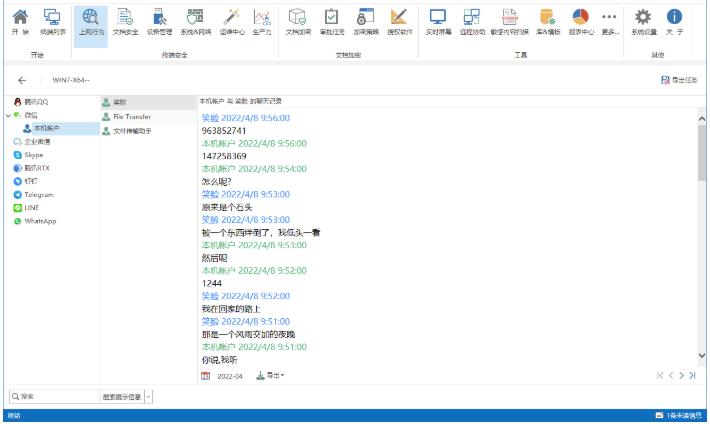Open the dropdown arrow next to 搜索显示信息
Viewport: 710px width, 424px height.
149,396
